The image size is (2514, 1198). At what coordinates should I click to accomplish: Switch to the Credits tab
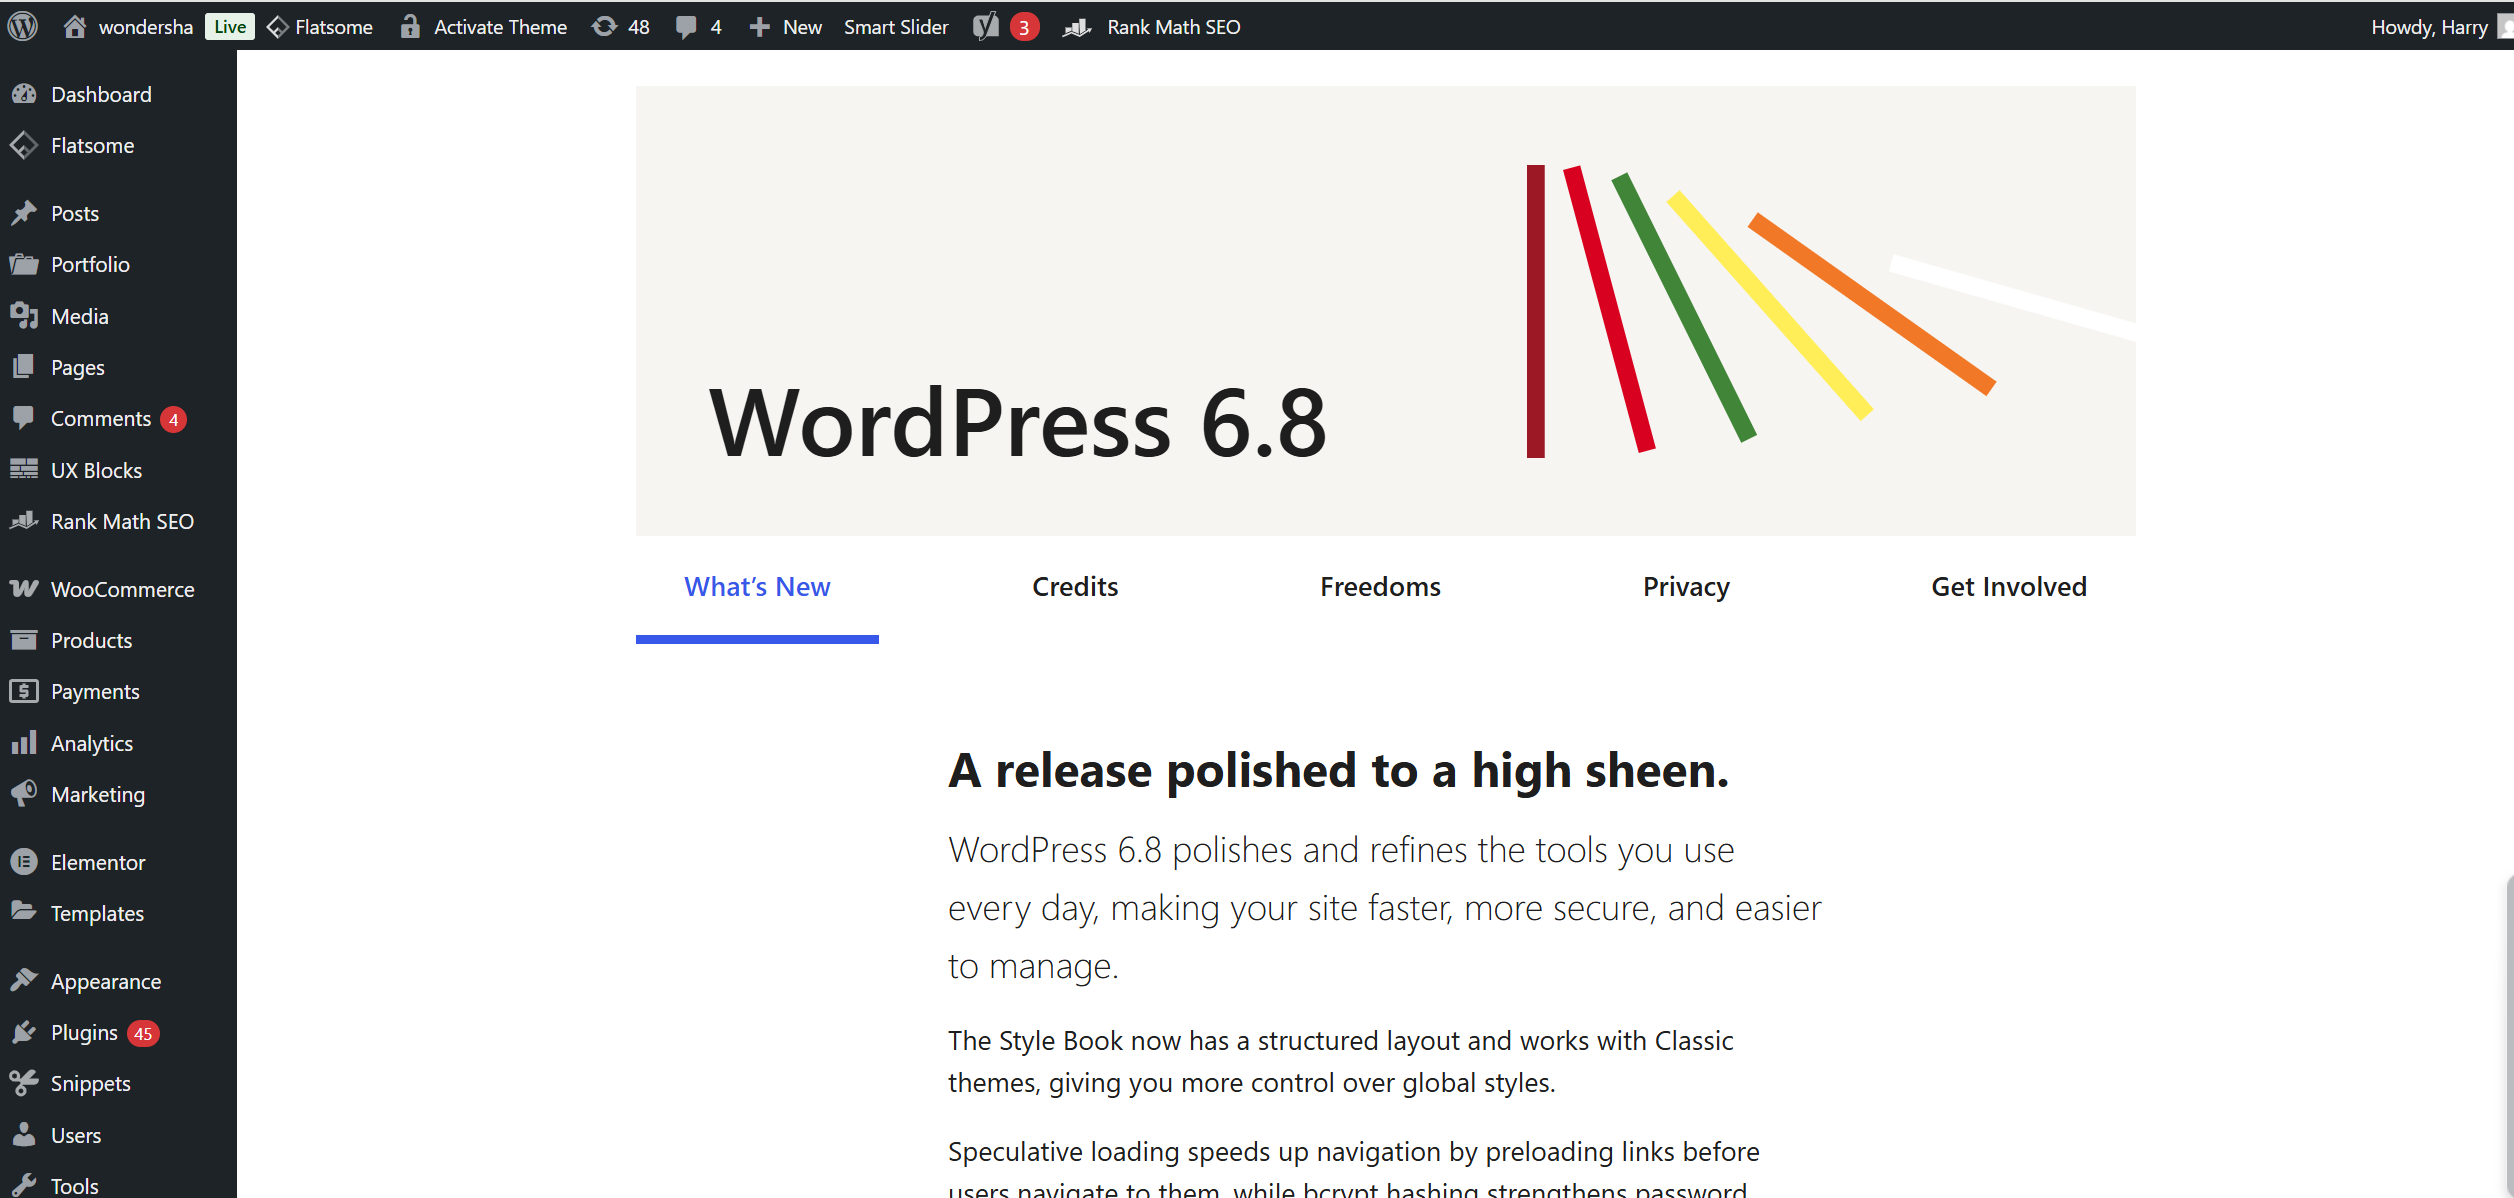coord(1074,586)
